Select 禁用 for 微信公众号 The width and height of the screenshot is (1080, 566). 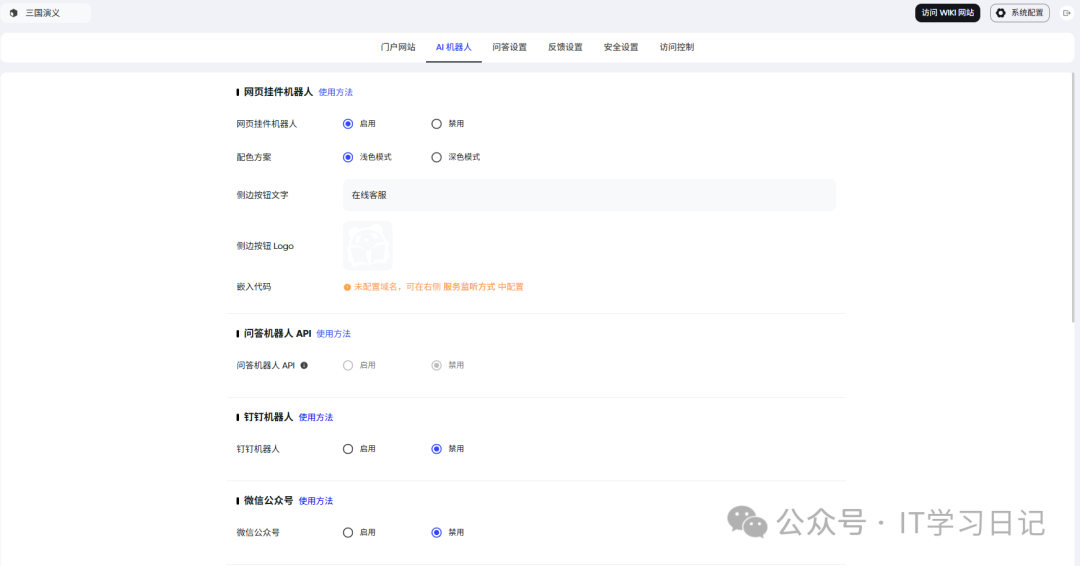[436, 532]
